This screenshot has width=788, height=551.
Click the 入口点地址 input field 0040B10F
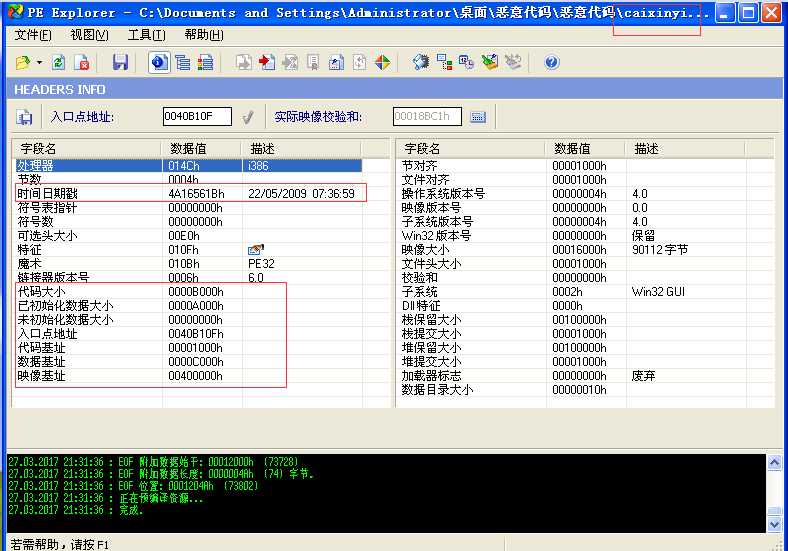(x=197, y=117)
